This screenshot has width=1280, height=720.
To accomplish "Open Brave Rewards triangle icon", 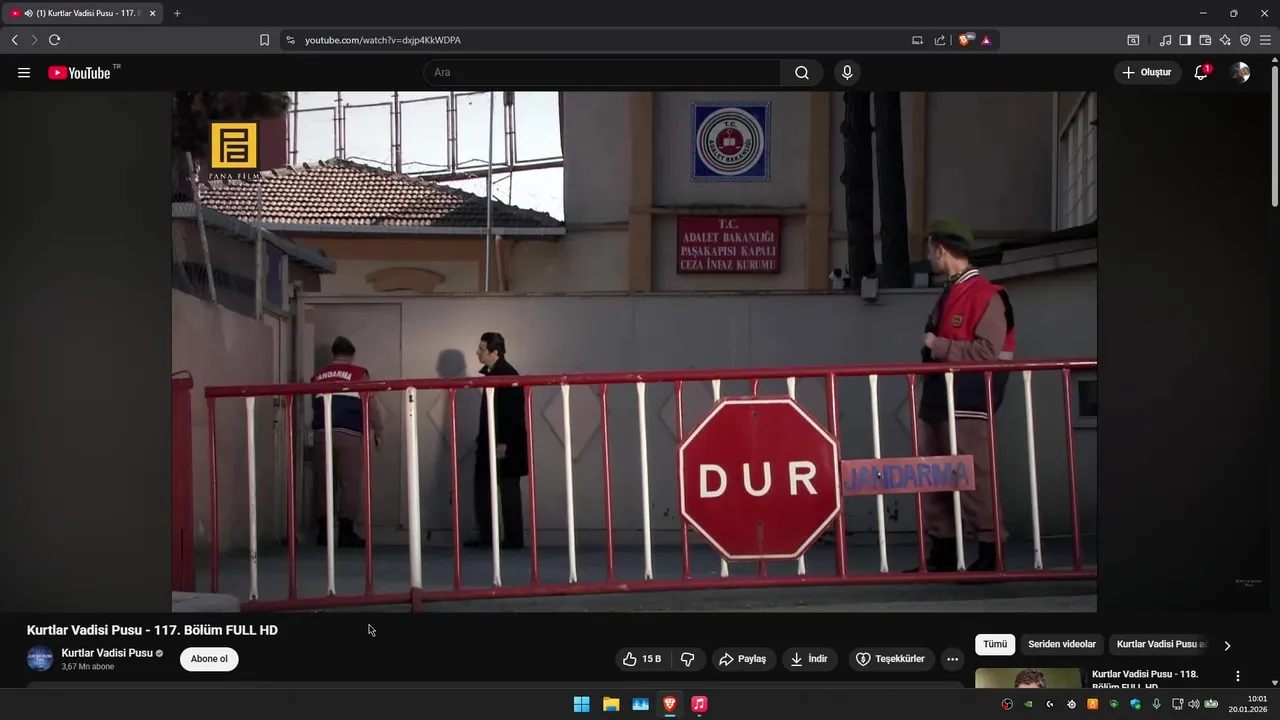I will 986,40.
